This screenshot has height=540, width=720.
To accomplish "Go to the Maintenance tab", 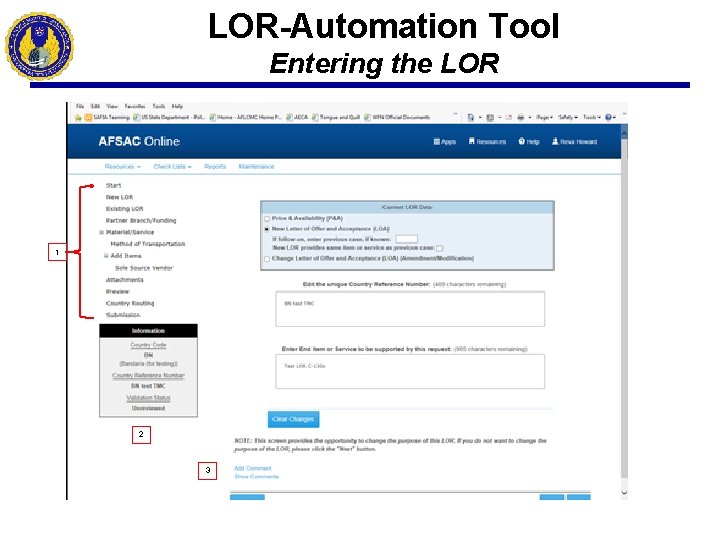I will tap(256, 167).
